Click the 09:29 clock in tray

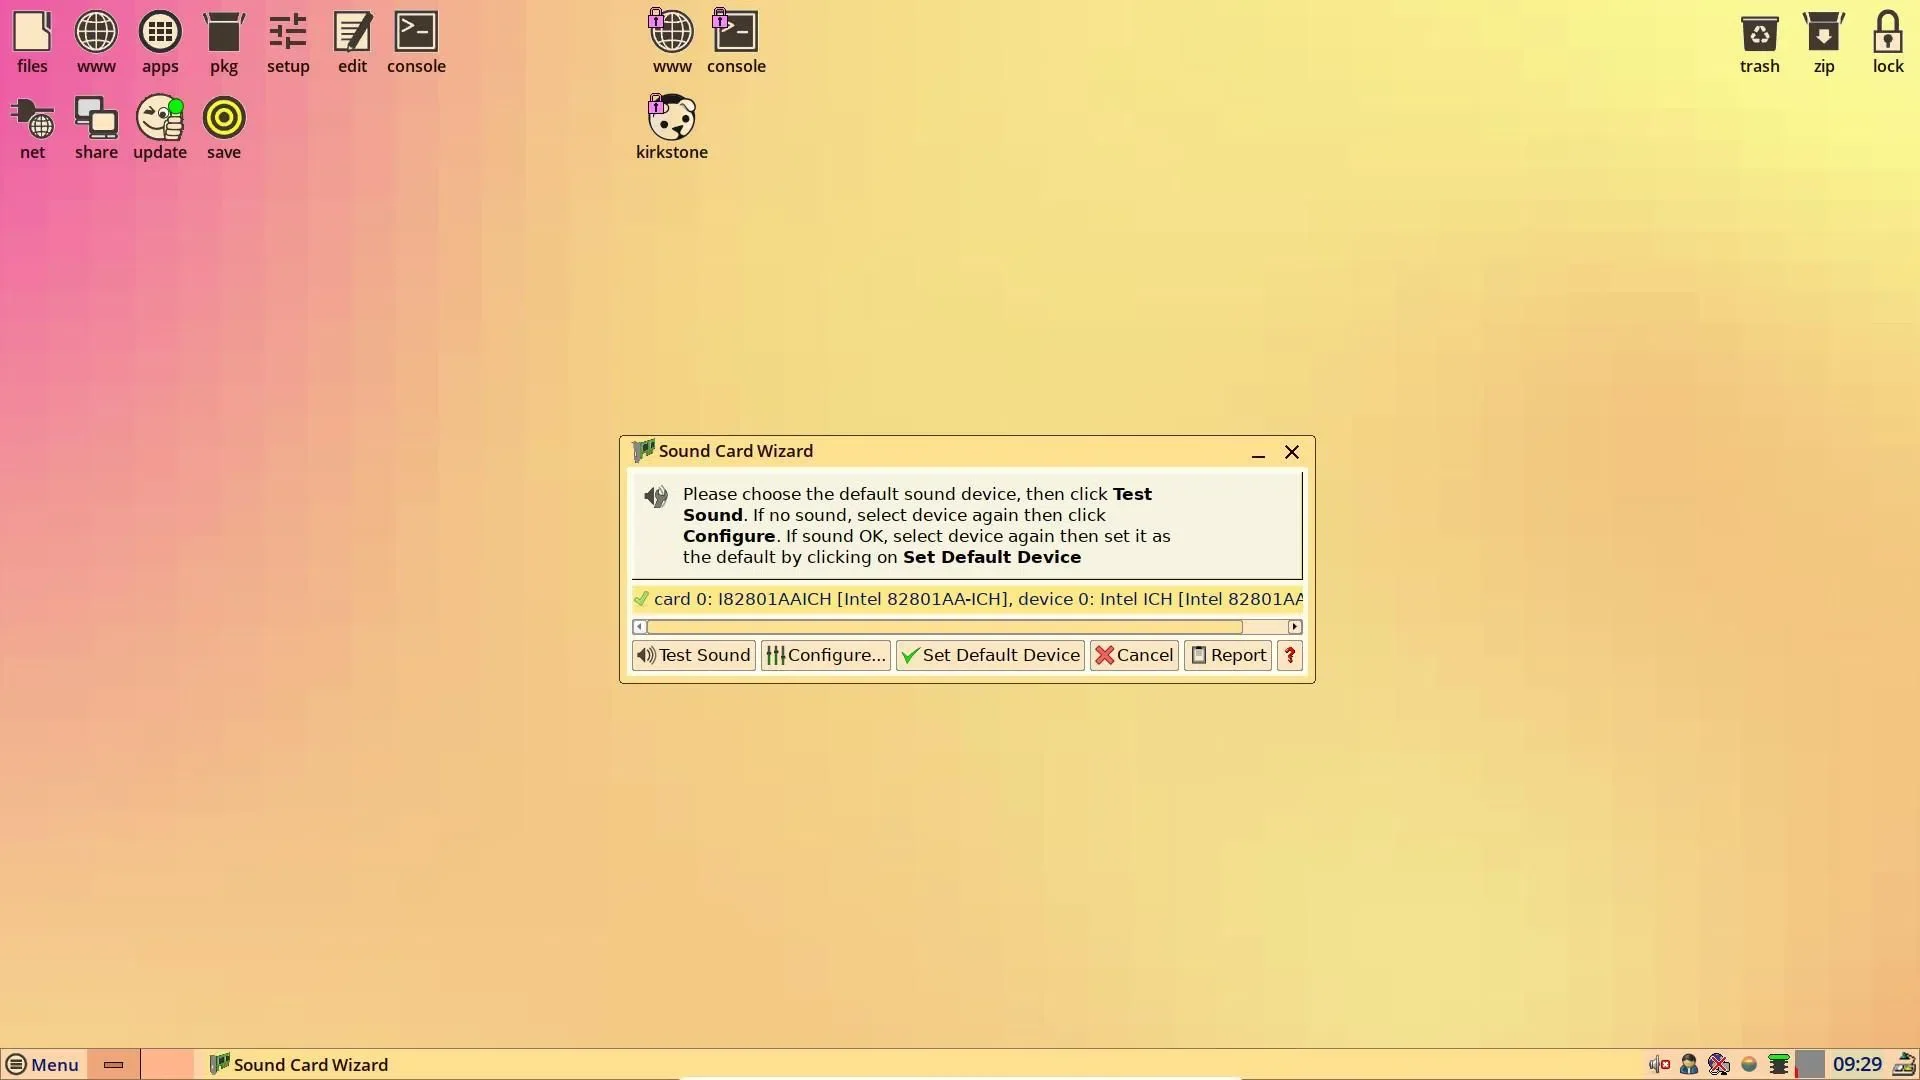point(1857,1064)
